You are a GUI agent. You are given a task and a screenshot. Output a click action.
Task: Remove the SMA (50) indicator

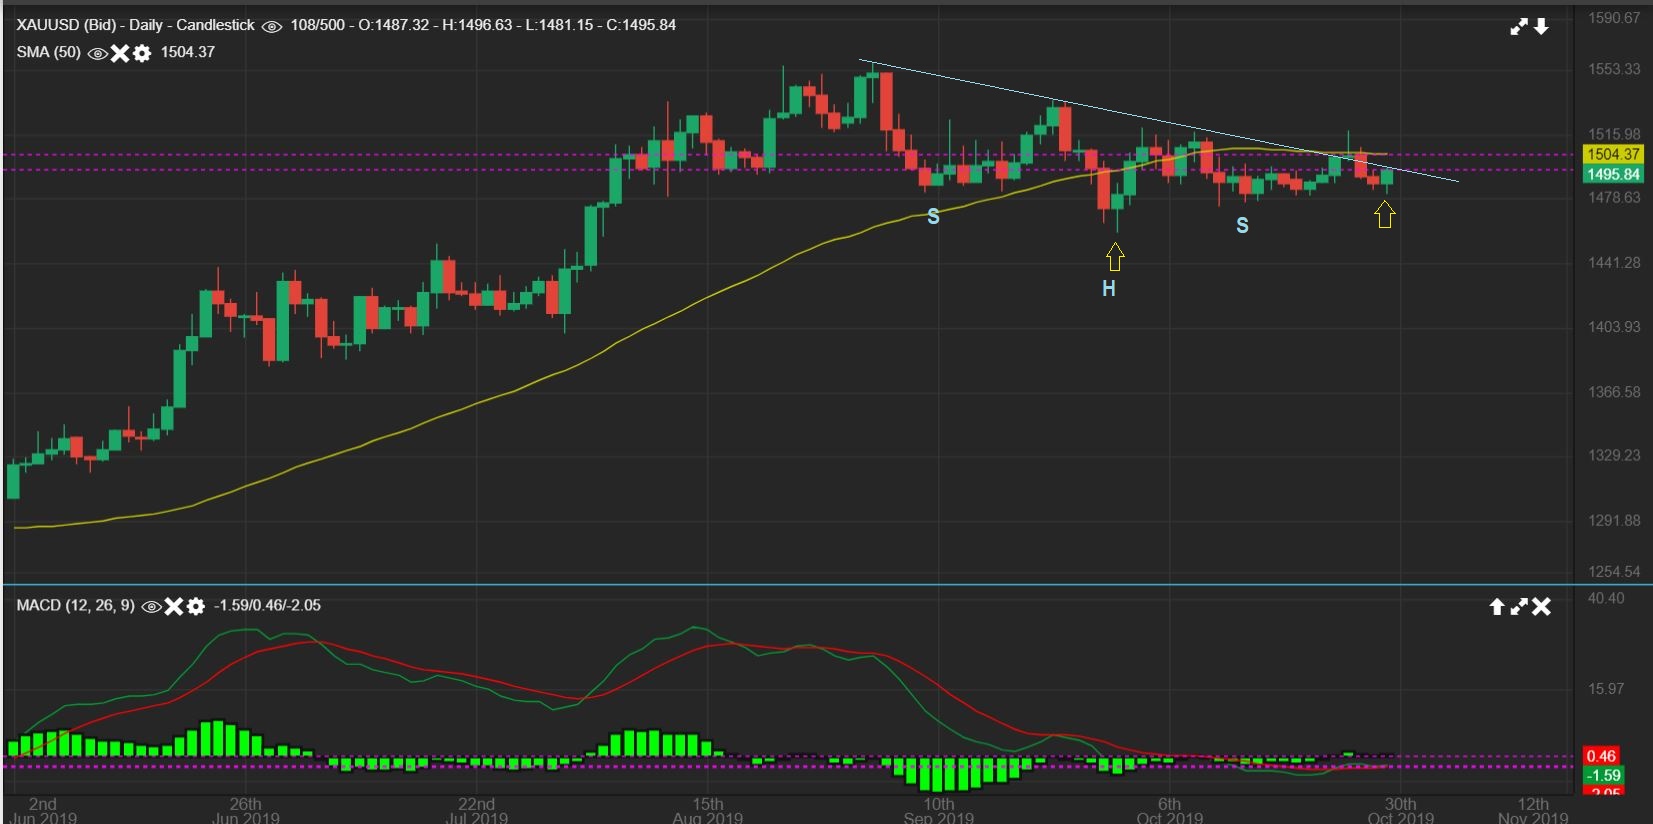point(120,53)
